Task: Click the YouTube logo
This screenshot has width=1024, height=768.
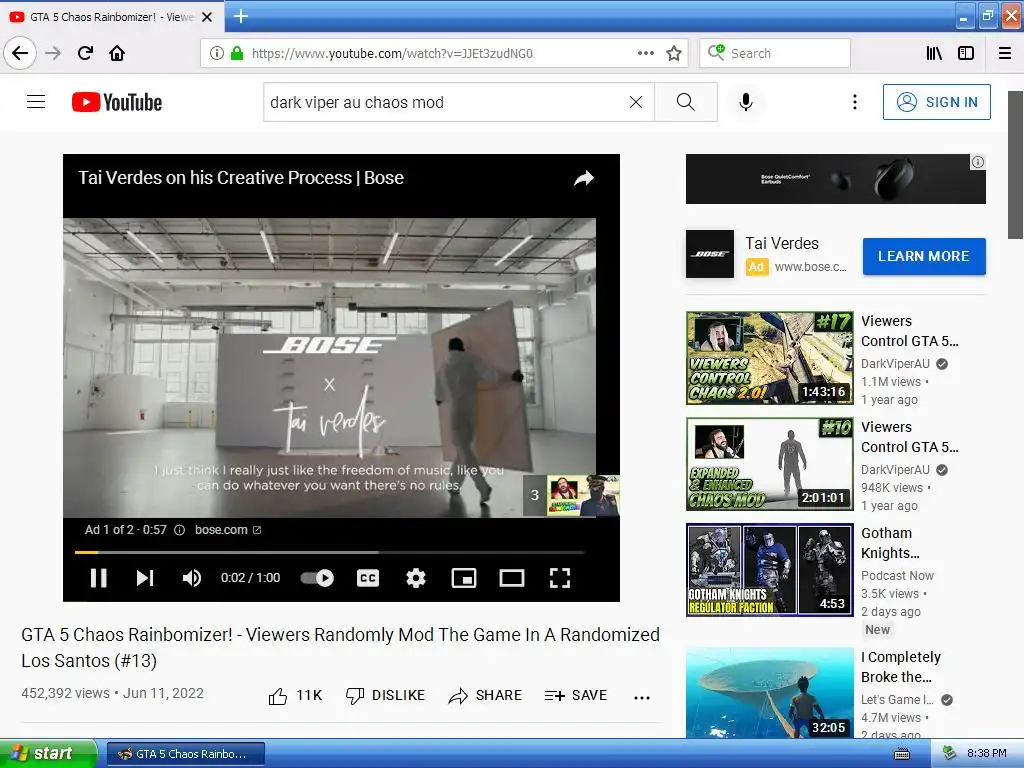Action: pos(117,102)
